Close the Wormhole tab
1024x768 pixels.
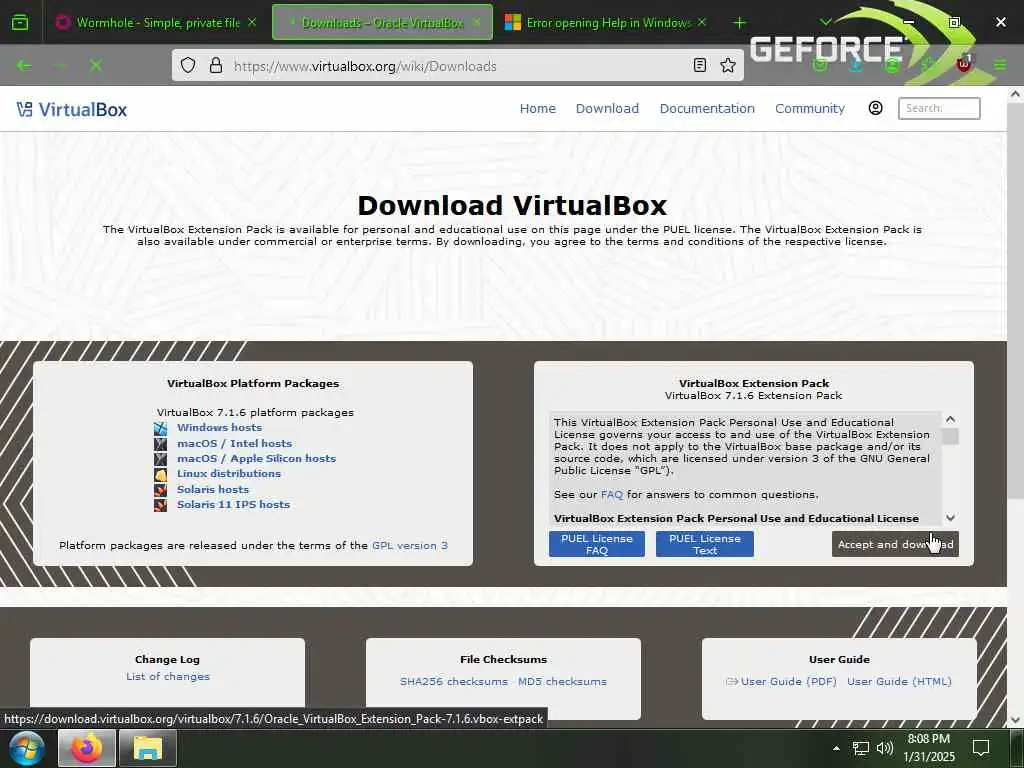(252, 22)
